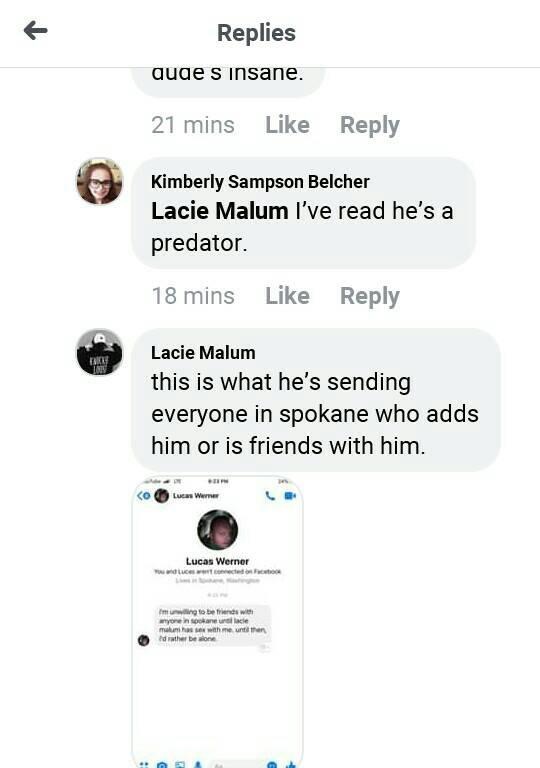Click thumbs-up icon at bottom of attached screenshot
Screen dimensions: 540x768
291,764
